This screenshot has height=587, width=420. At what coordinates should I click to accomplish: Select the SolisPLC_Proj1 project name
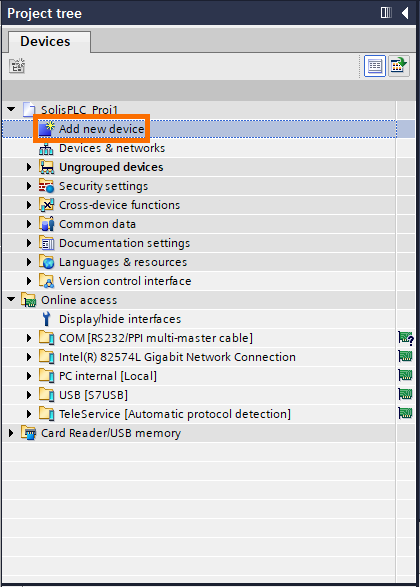[79, 110]
